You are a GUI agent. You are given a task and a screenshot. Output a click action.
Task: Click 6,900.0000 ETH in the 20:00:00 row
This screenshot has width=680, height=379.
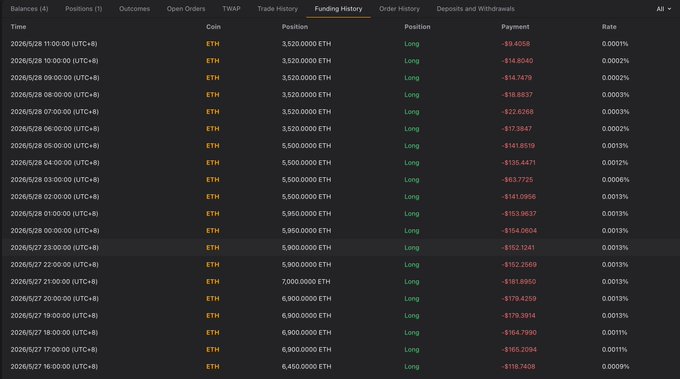[307, 298]
